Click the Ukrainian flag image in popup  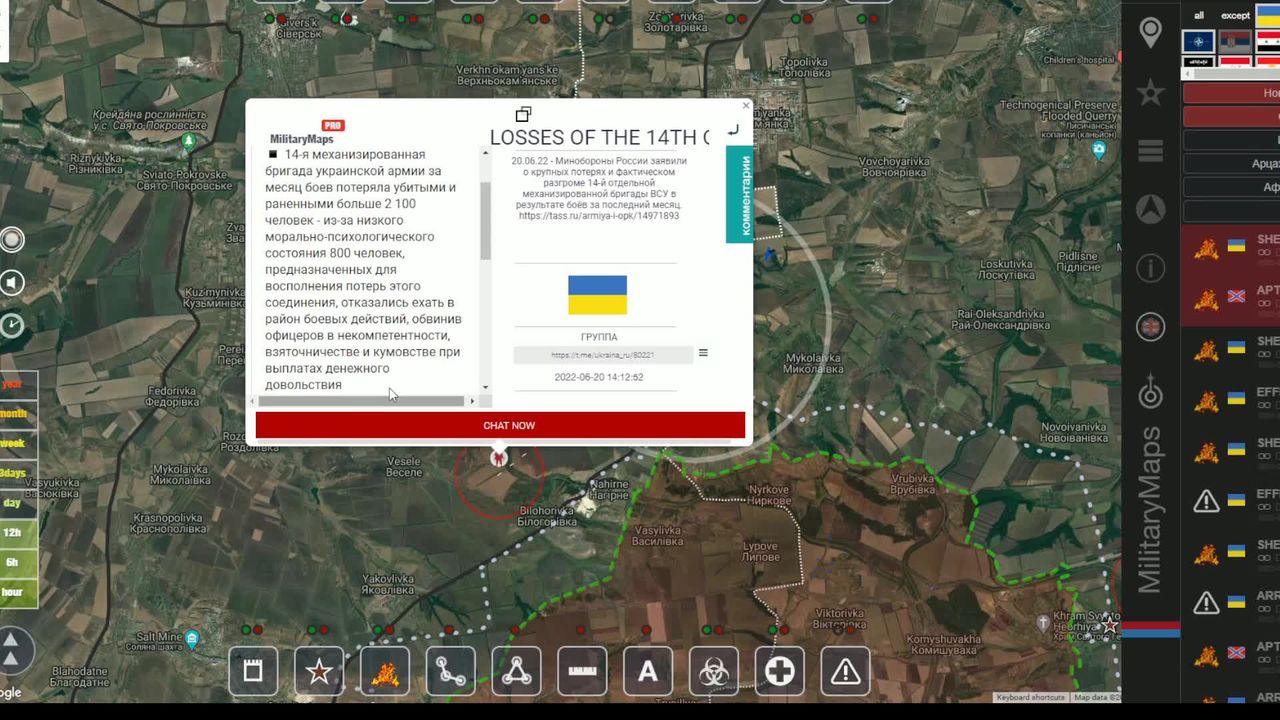[x=597, y=295]
